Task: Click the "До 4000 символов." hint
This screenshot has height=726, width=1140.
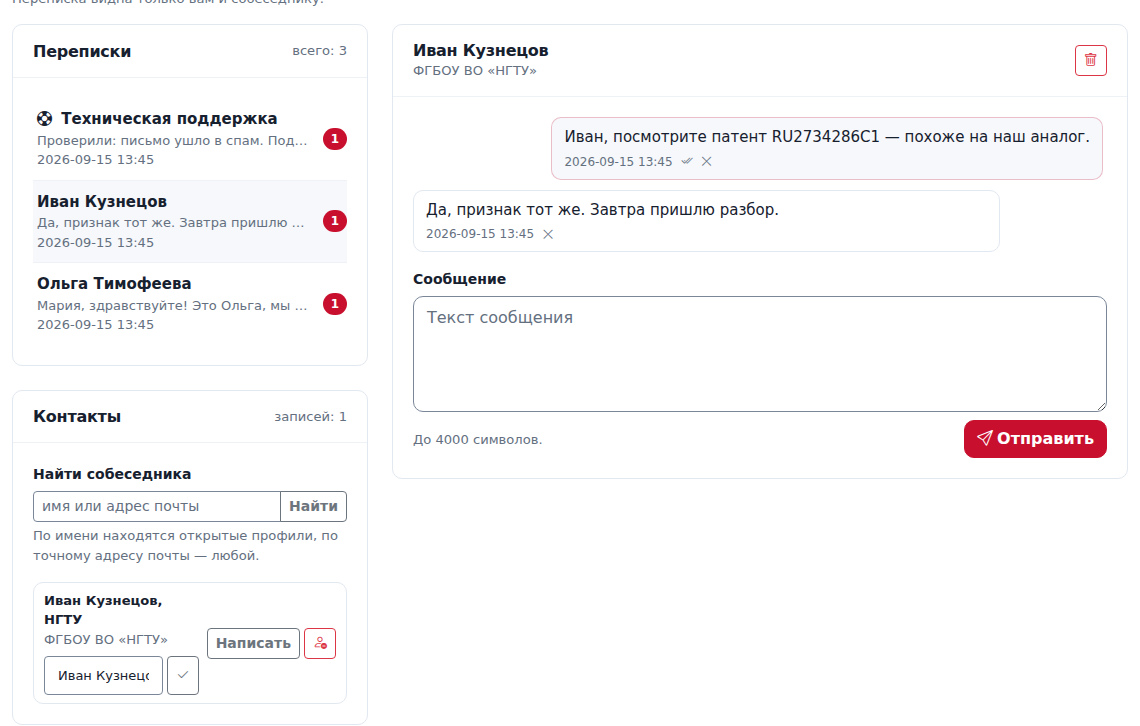Action: (x=478, y=440)
